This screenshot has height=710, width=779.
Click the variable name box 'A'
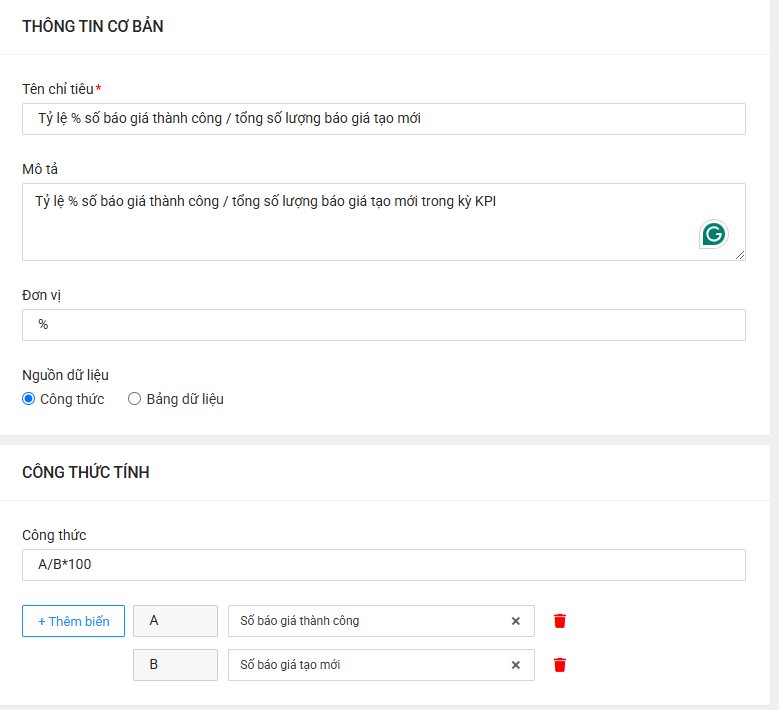175,621
